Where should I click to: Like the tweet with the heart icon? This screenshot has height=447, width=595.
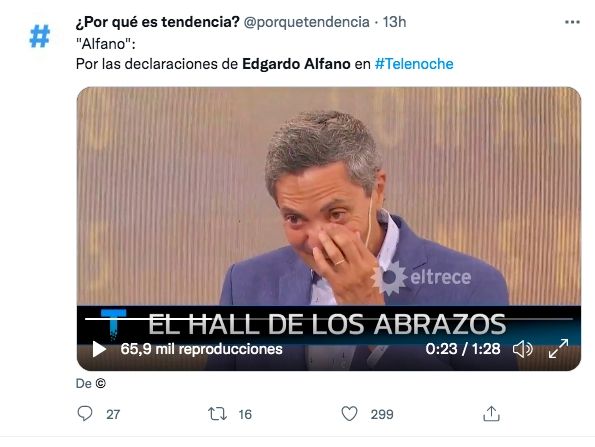(349, 414)
